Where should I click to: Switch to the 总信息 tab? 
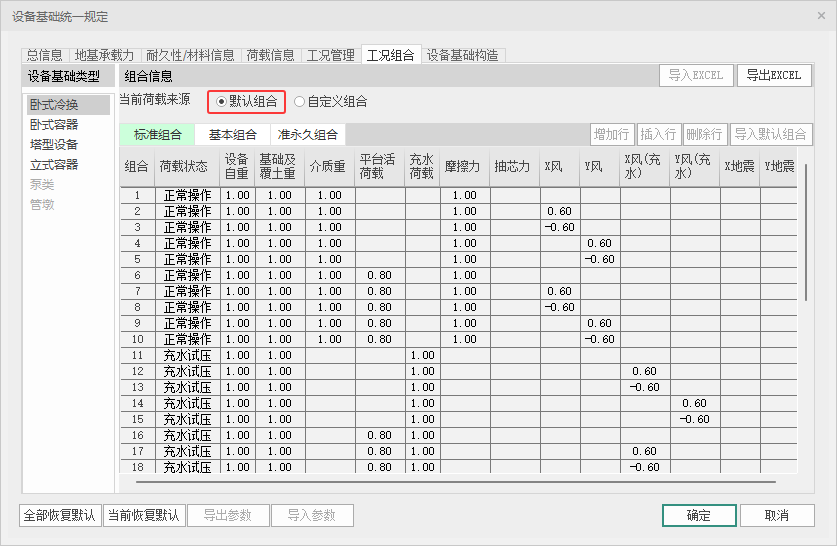click(45, 55)
